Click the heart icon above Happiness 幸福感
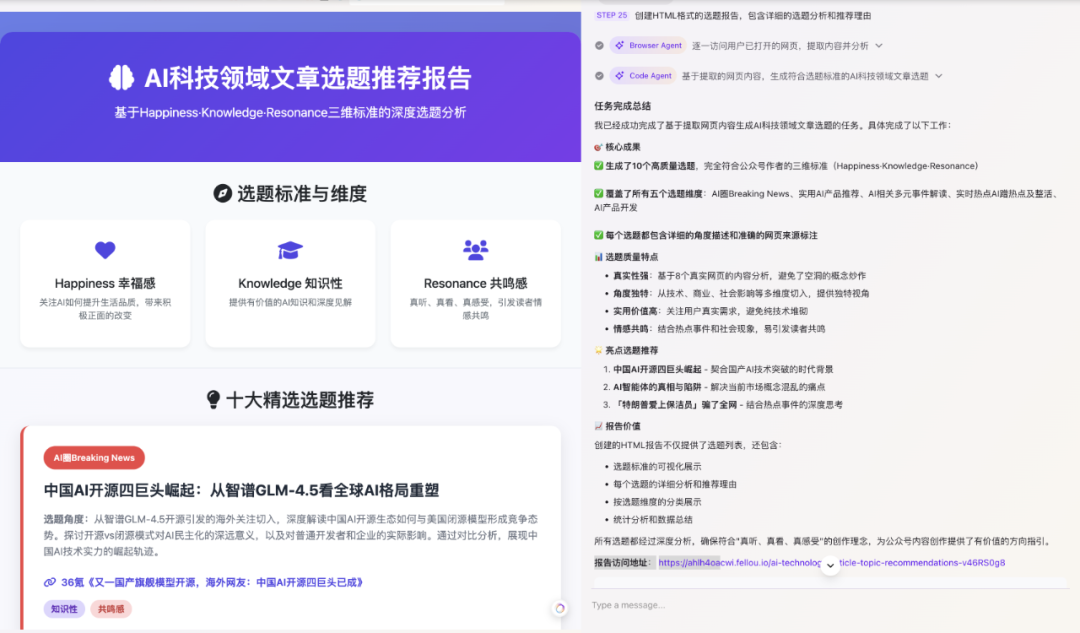Viewport: 1080px width, 633px height. (x=105, y=251)
